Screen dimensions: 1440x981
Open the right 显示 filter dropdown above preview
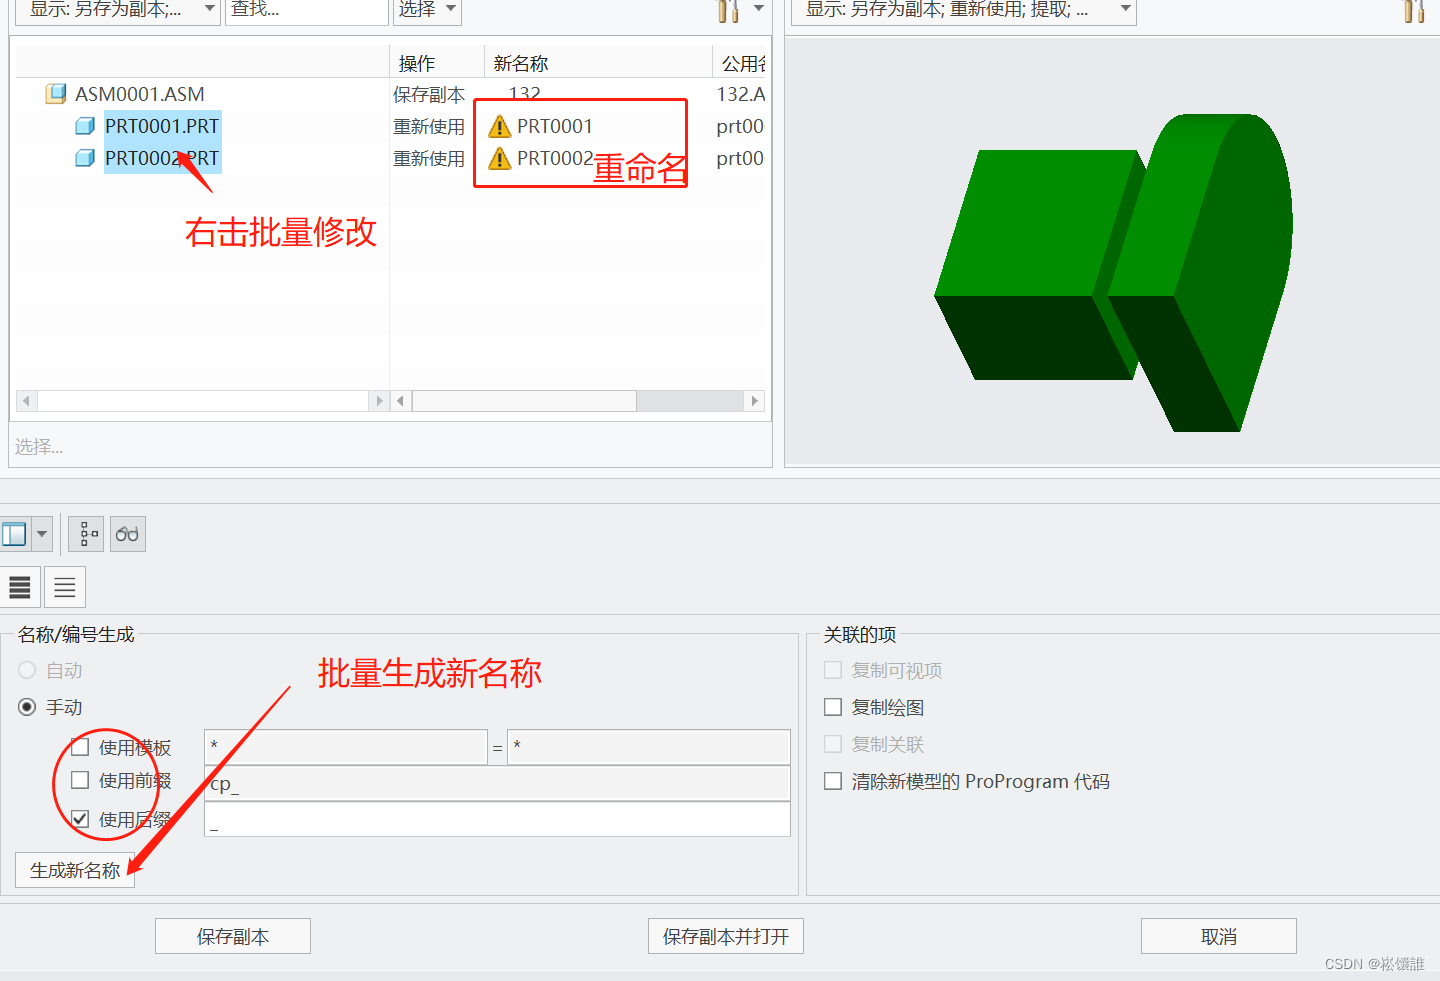pos(964,10)
